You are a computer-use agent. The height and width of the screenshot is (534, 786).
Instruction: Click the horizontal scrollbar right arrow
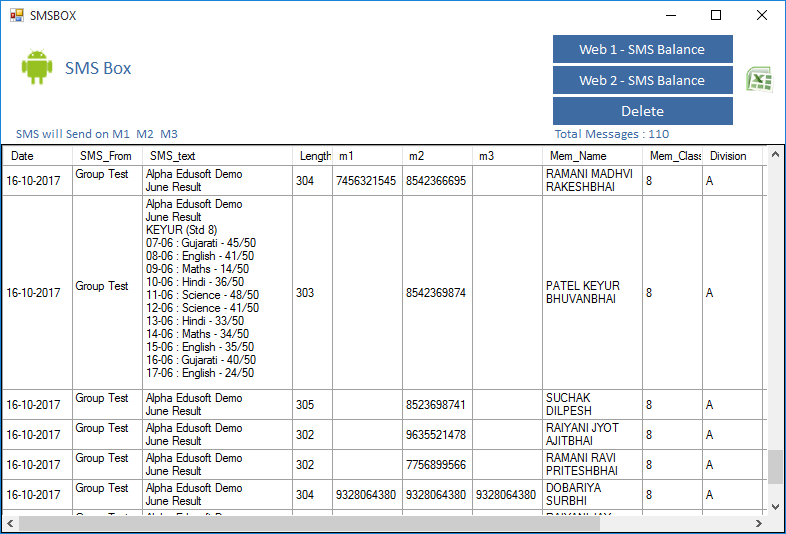click(759, 524)
